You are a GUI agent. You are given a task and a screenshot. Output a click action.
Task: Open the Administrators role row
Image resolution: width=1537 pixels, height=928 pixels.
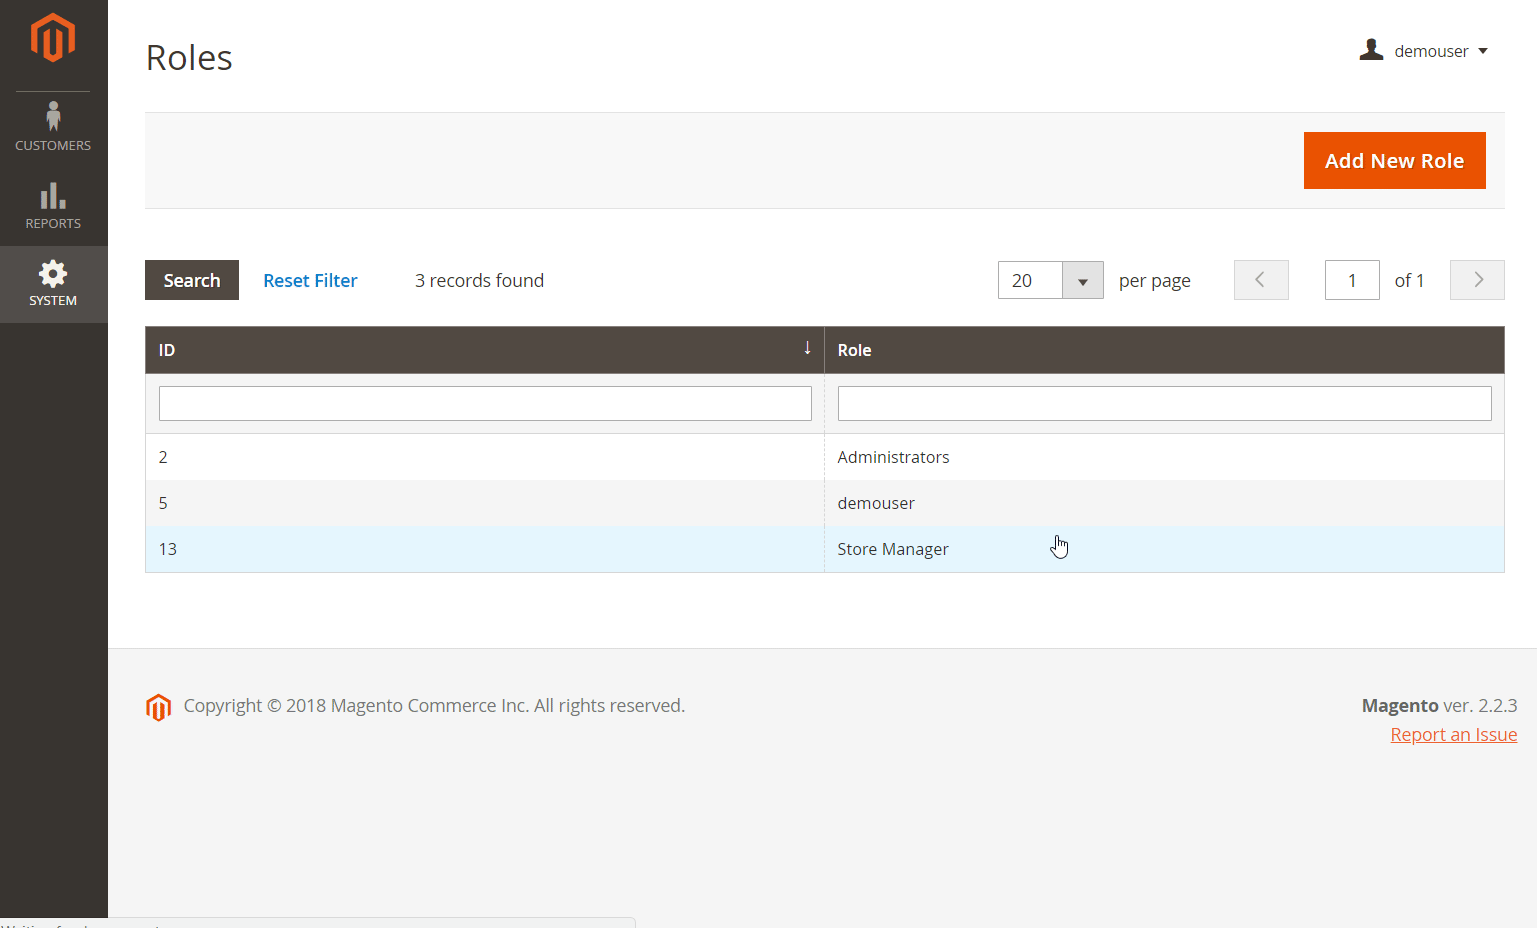click(893, 457)
